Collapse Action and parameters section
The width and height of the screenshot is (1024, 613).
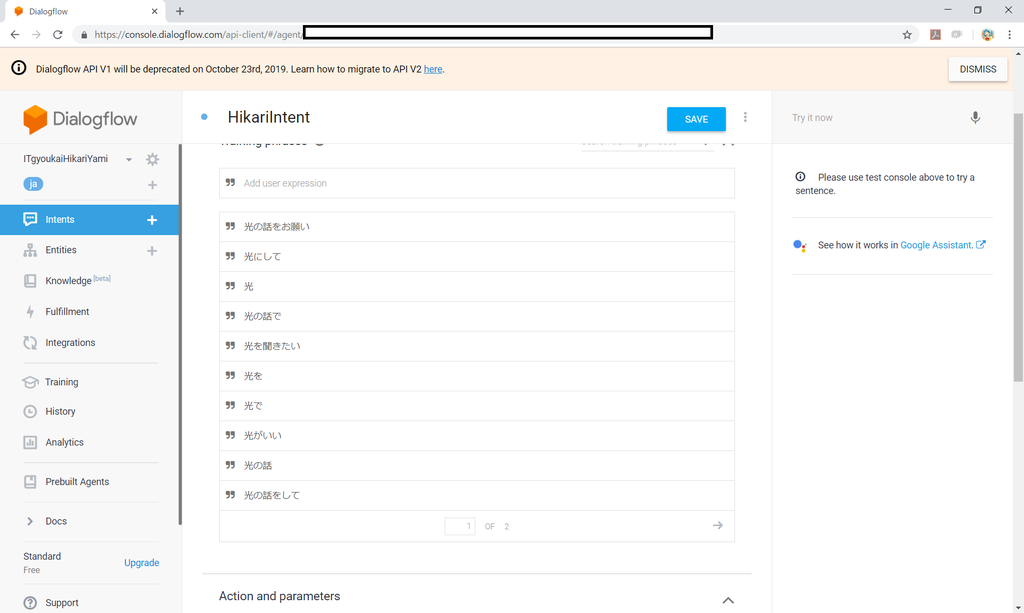(x=728, y=600)
